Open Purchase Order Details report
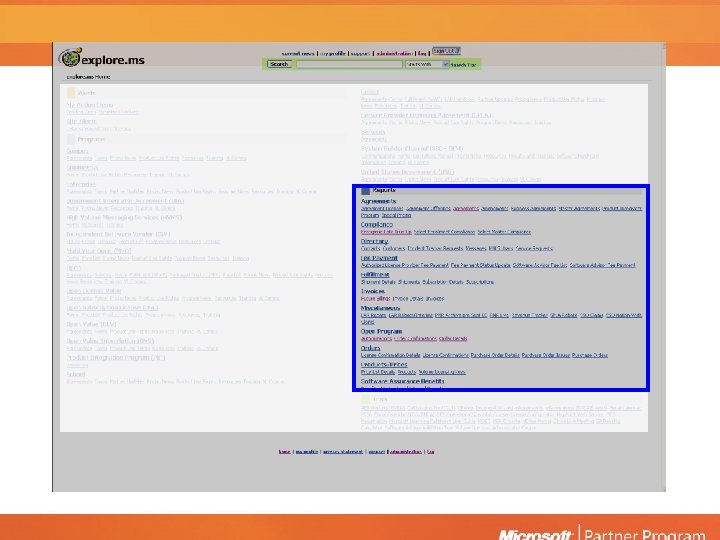Viewport: 720px width, 540px height. 495,355
